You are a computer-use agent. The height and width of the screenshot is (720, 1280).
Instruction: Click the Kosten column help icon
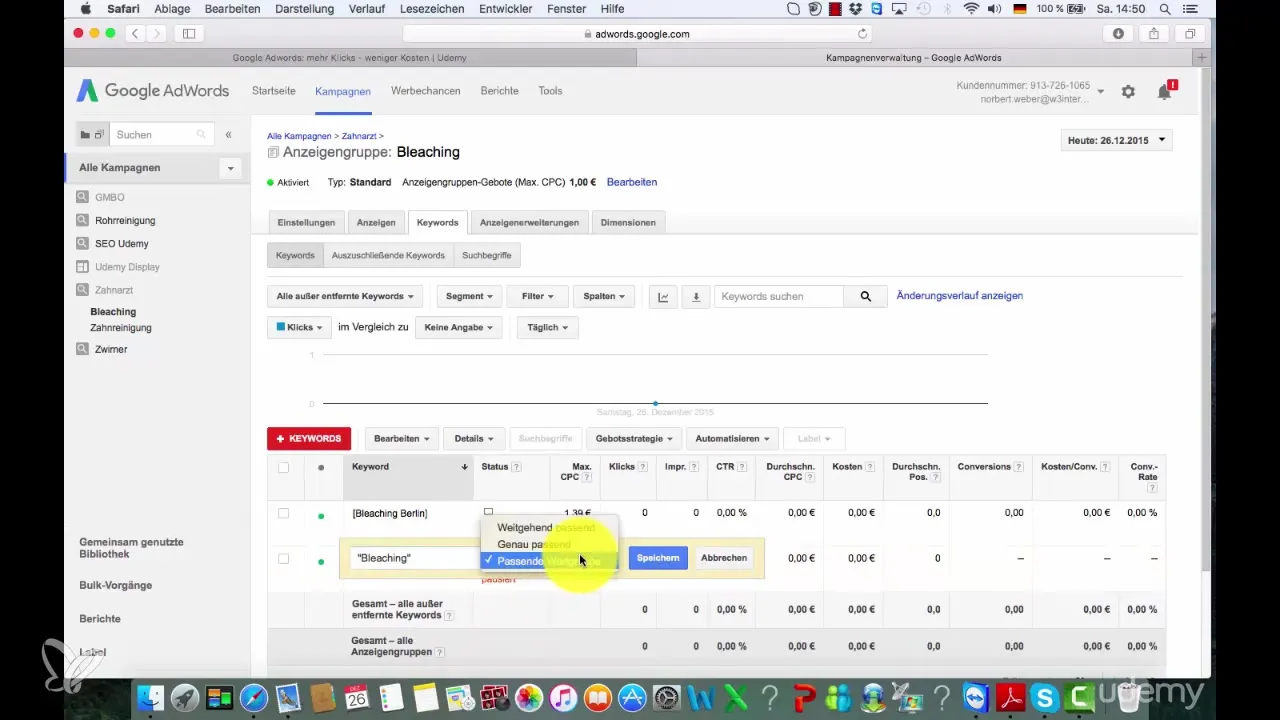871,467
